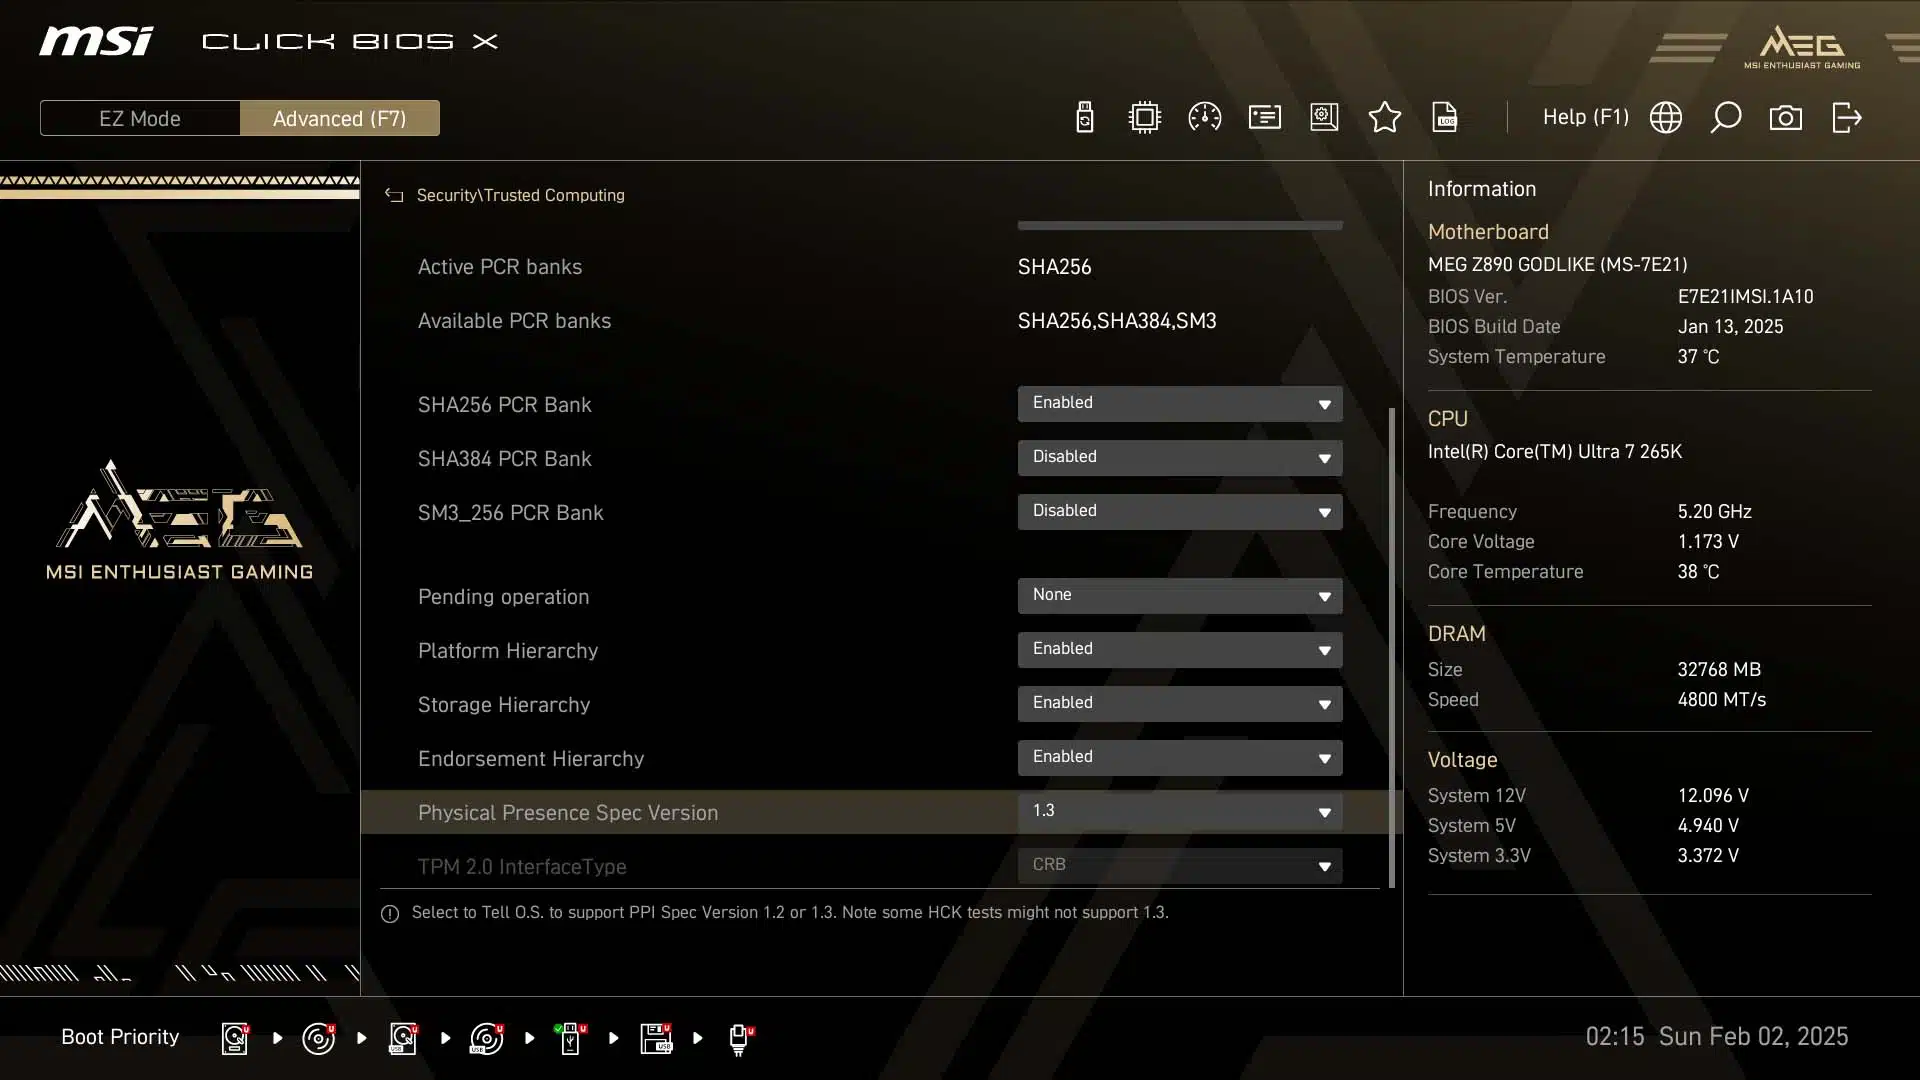
Task: Open Platform Hierarchy dropdown
Action: 1180,650
